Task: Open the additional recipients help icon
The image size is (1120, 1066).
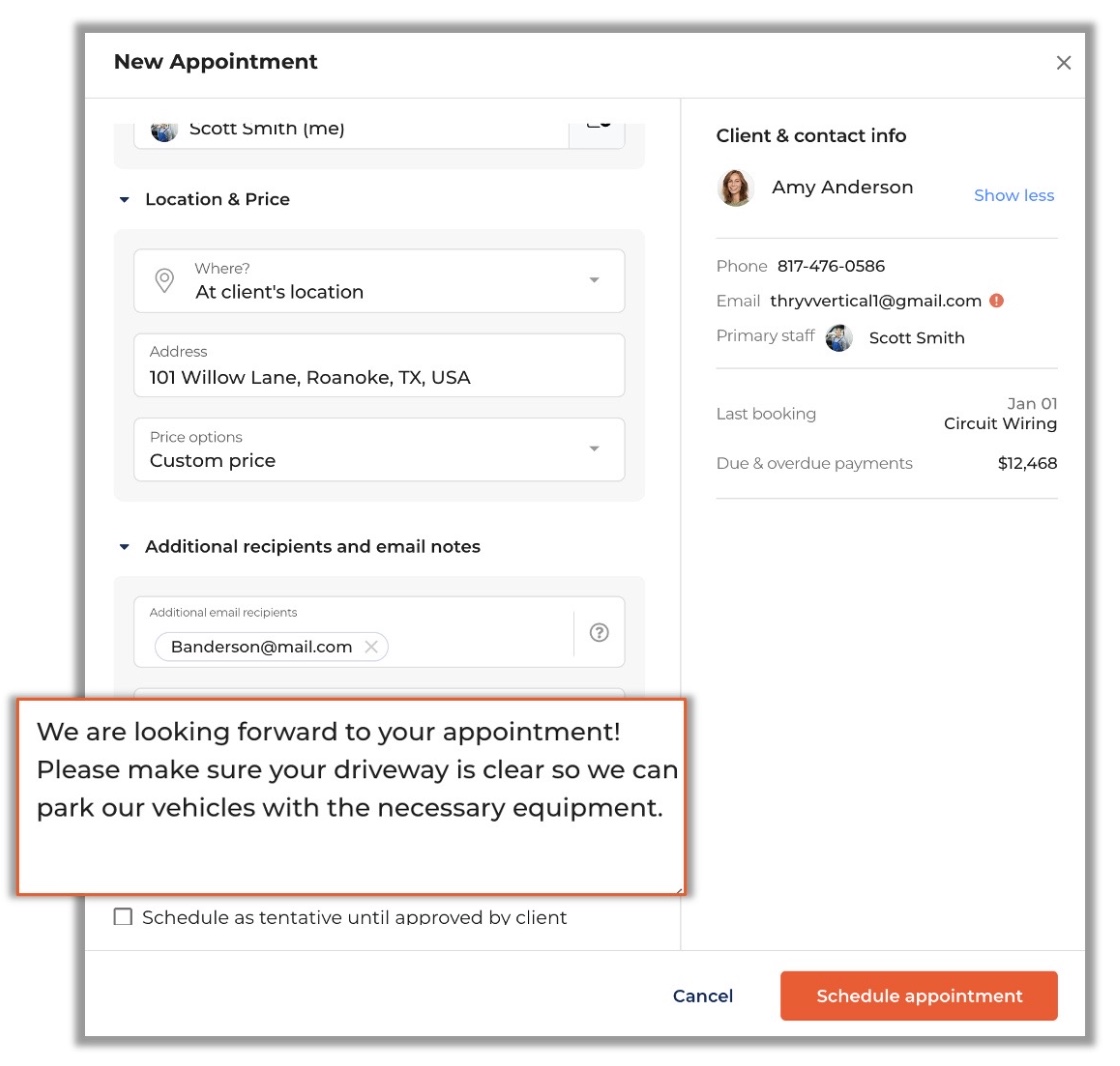Action: click(x=599, y=632)
